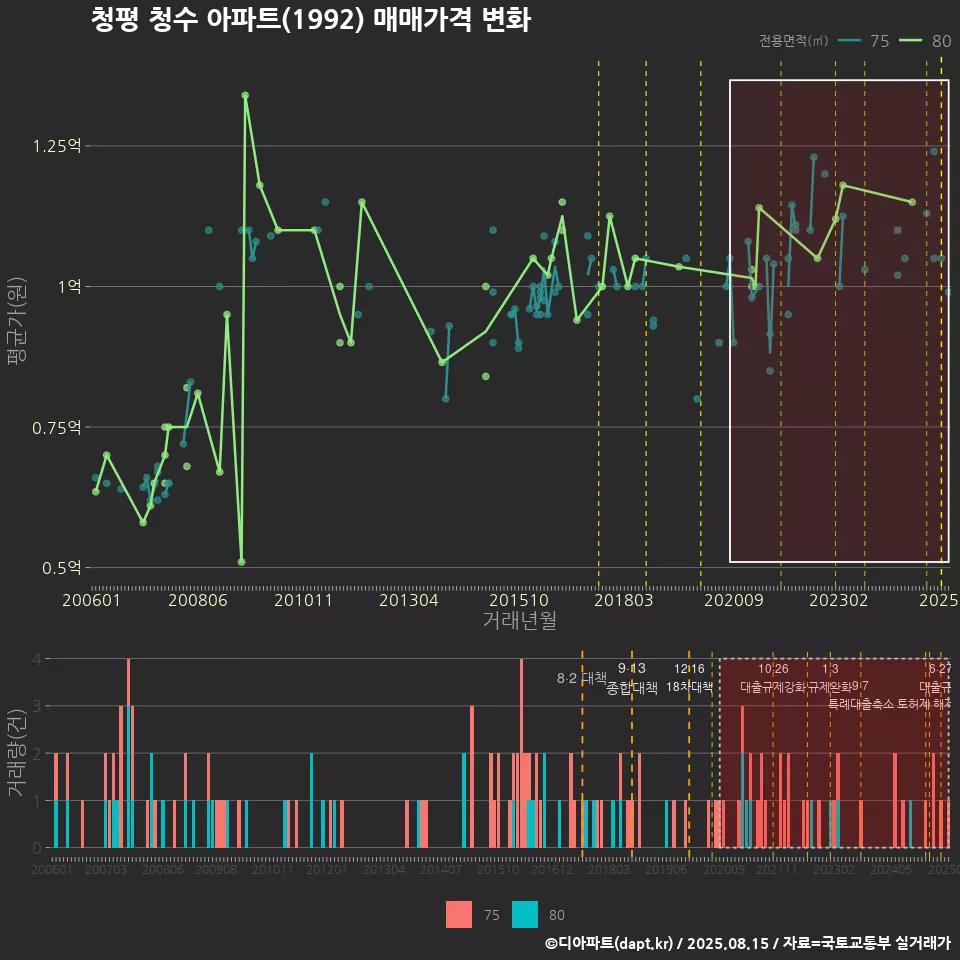The height and width of the screenshot is (960, 960).
Task: Click the ©디아파트(dapt.kr) source credit footer
Action: [x=748, y=943]
